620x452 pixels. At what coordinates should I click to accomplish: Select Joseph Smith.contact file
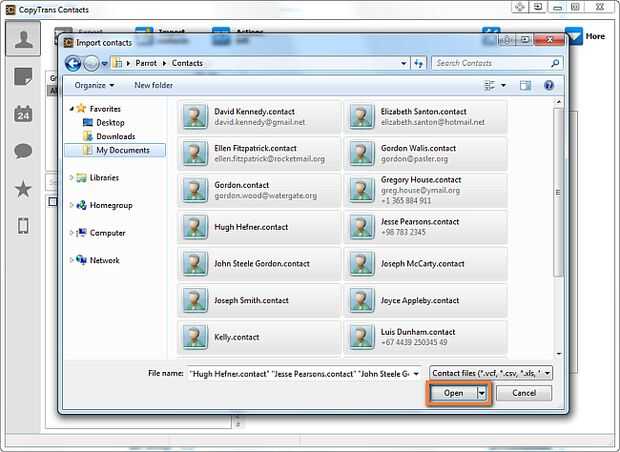(x=259, y=301)
